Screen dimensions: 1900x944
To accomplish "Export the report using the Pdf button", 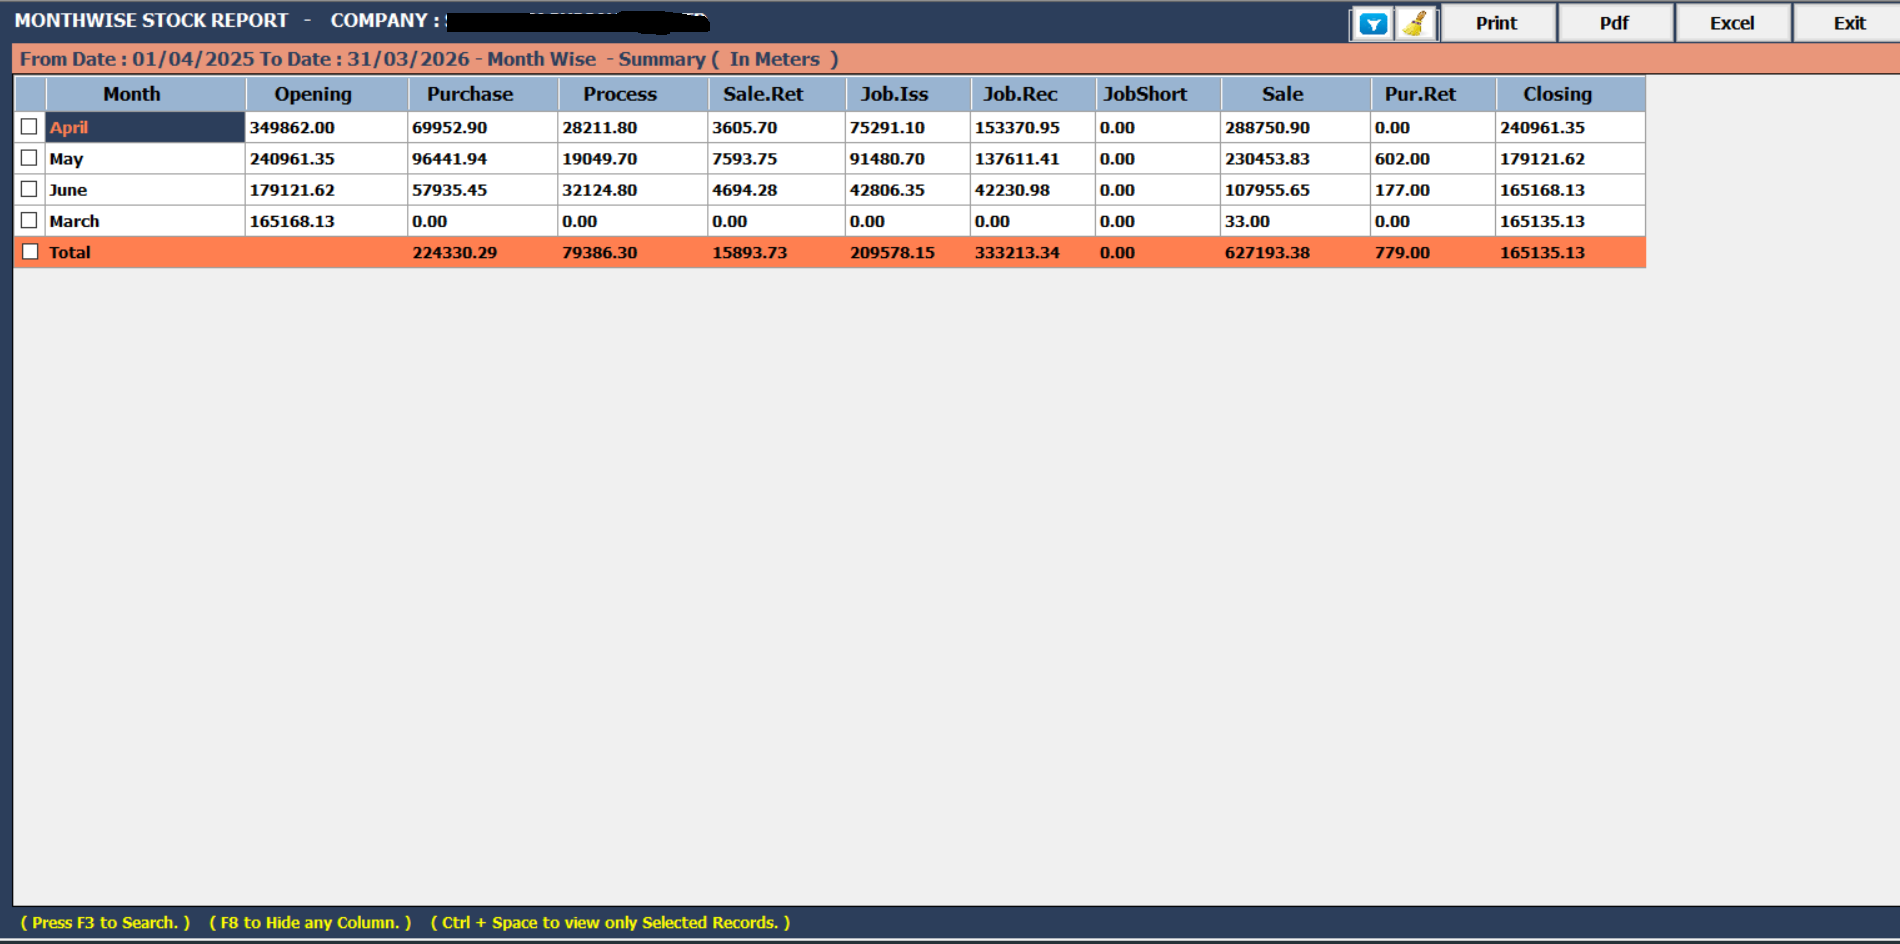I will (1614, 22).
